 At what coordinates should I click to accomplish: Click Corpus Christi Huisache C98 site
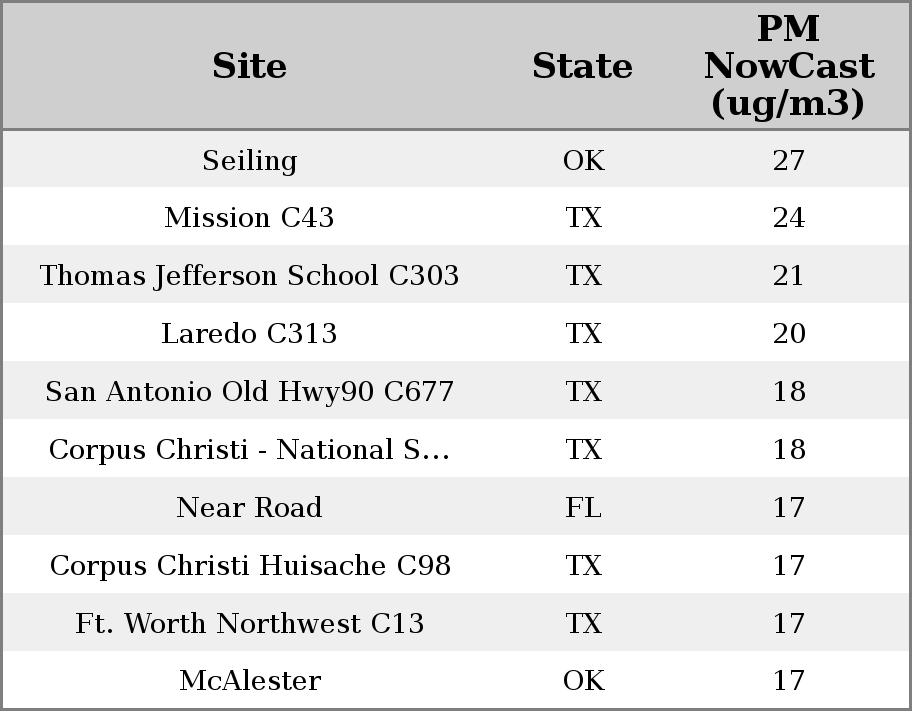pyautogui.click(x=249, y=566)
